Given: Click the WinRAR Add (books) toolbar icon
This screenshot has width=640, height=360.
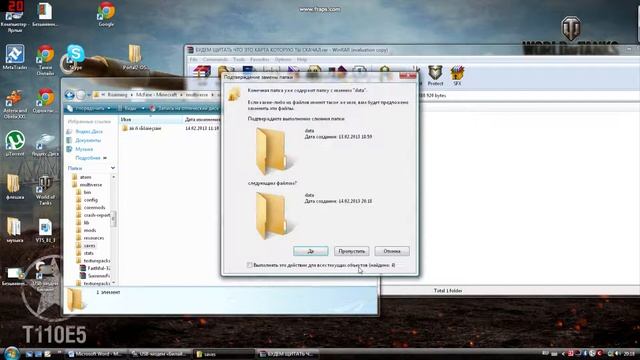Looking at the screenshot, I should pyautogui.click(x=202, y=73).
